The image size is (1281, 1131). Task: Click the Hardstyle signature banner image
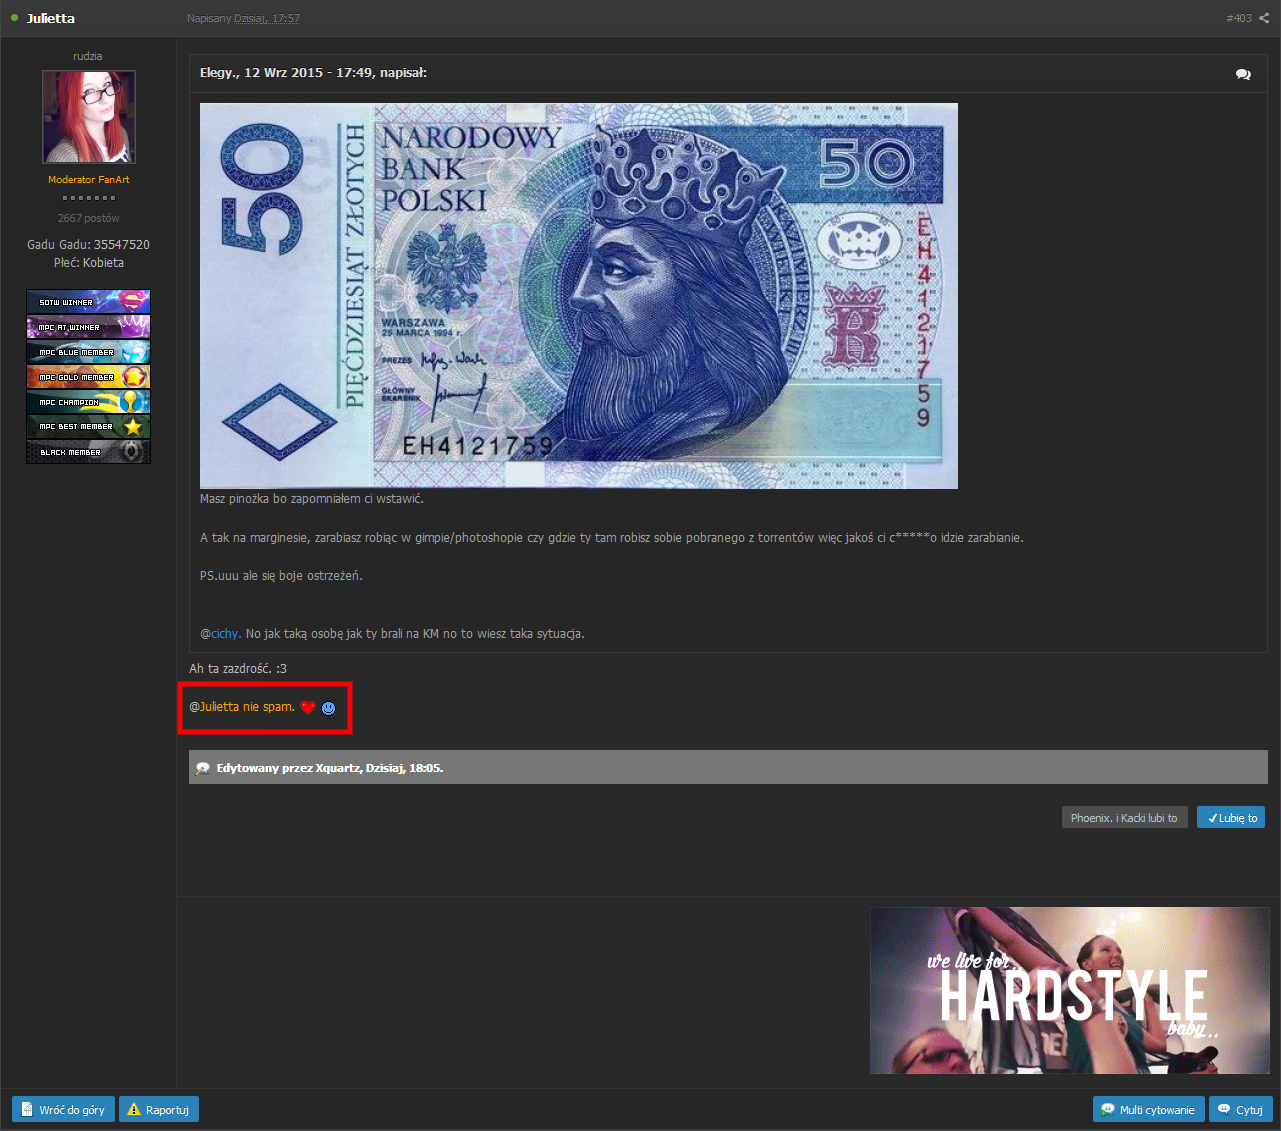click(x=1069, y=990)
